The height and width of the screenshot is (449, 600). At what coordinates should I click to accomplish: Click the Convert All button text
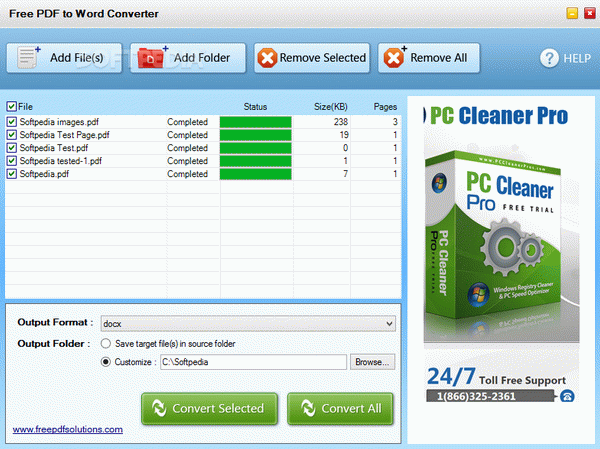(351, 408)
